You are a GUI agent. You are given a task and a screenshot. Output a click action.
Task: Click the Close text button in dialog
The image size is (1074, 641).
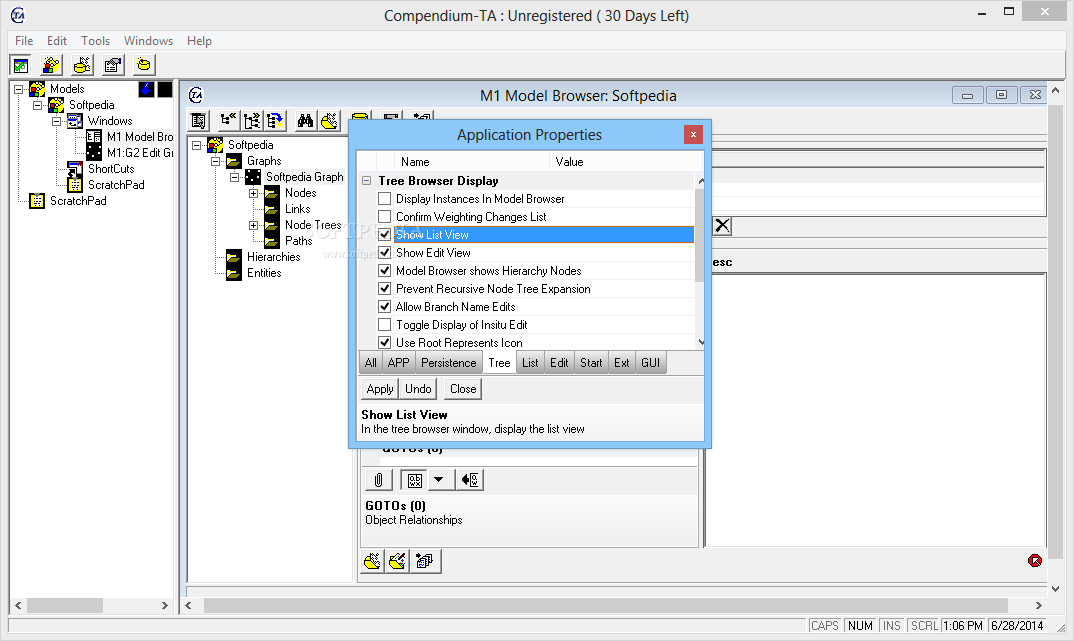click(x=463, y=389)
